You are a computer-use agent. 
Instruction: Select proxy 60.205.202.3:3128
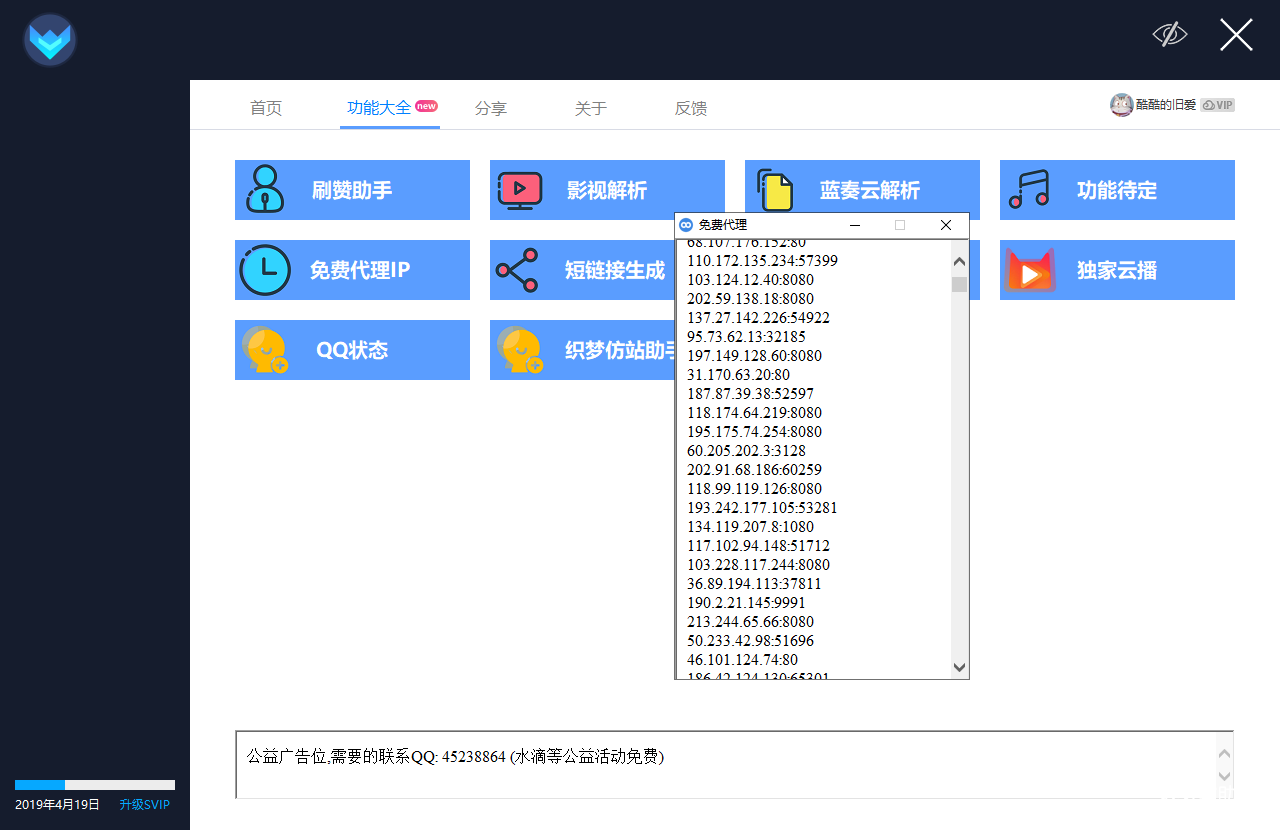(746, 451)
